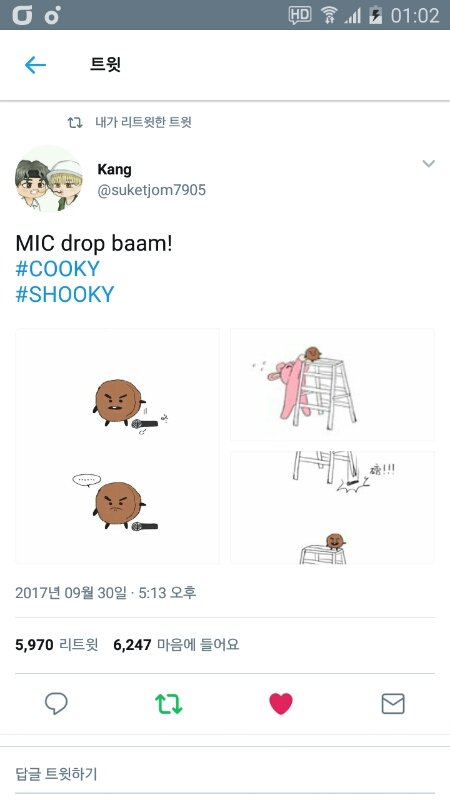Open the reply speech bubble icon
This screenshot has width=450, height=800.
point(56,704)
